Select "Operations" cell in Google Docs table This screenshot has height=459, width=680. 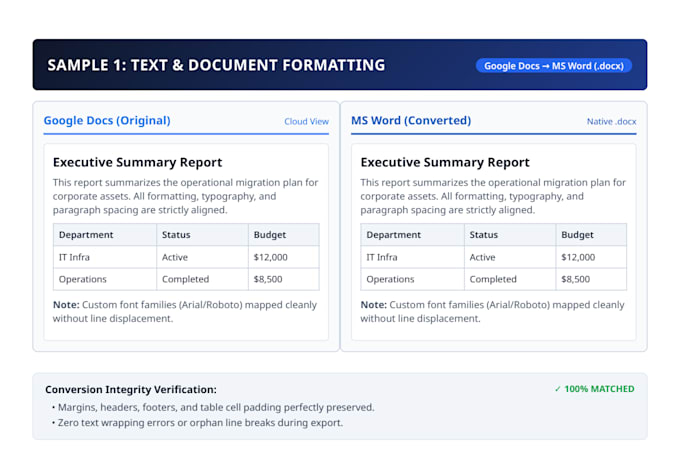[x=105, y=279]
